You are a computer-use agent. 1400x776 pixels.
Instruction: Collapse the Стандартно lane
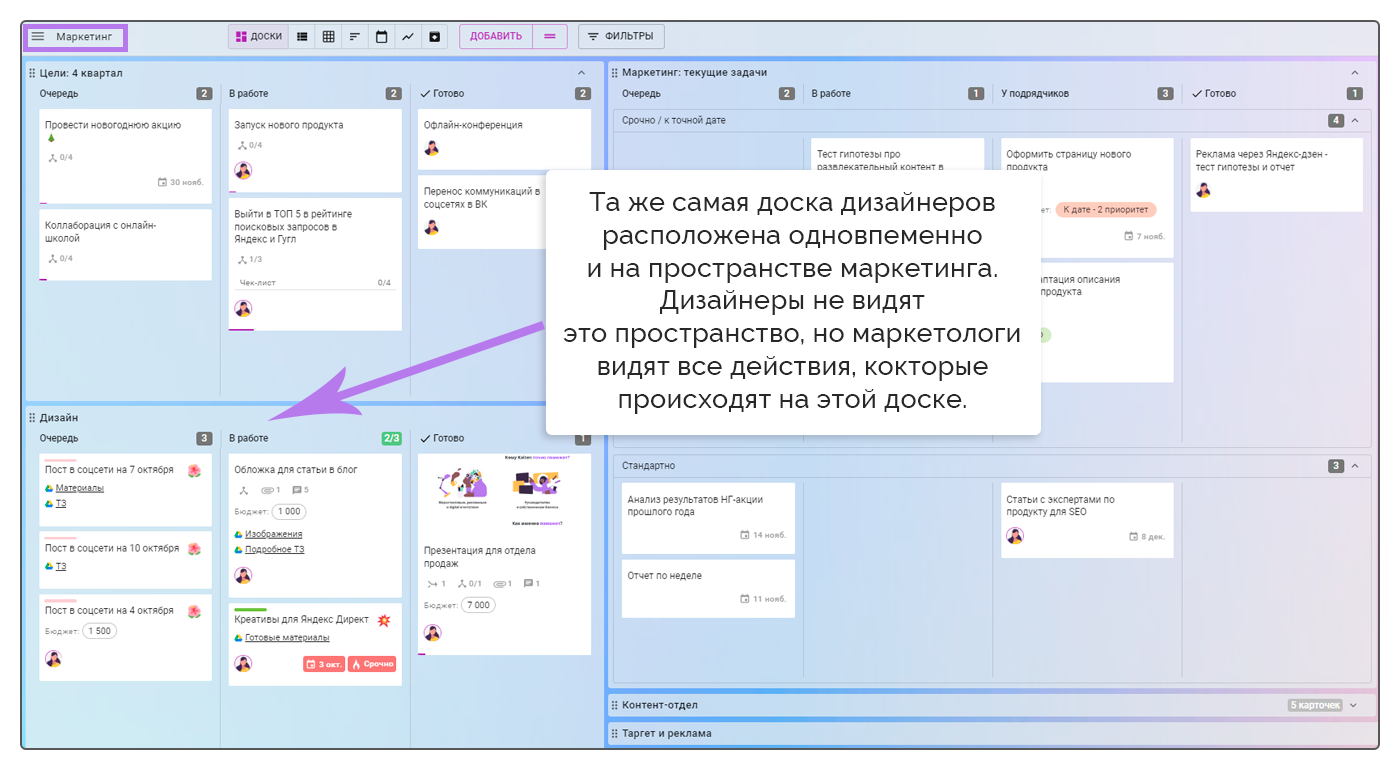1355,466
